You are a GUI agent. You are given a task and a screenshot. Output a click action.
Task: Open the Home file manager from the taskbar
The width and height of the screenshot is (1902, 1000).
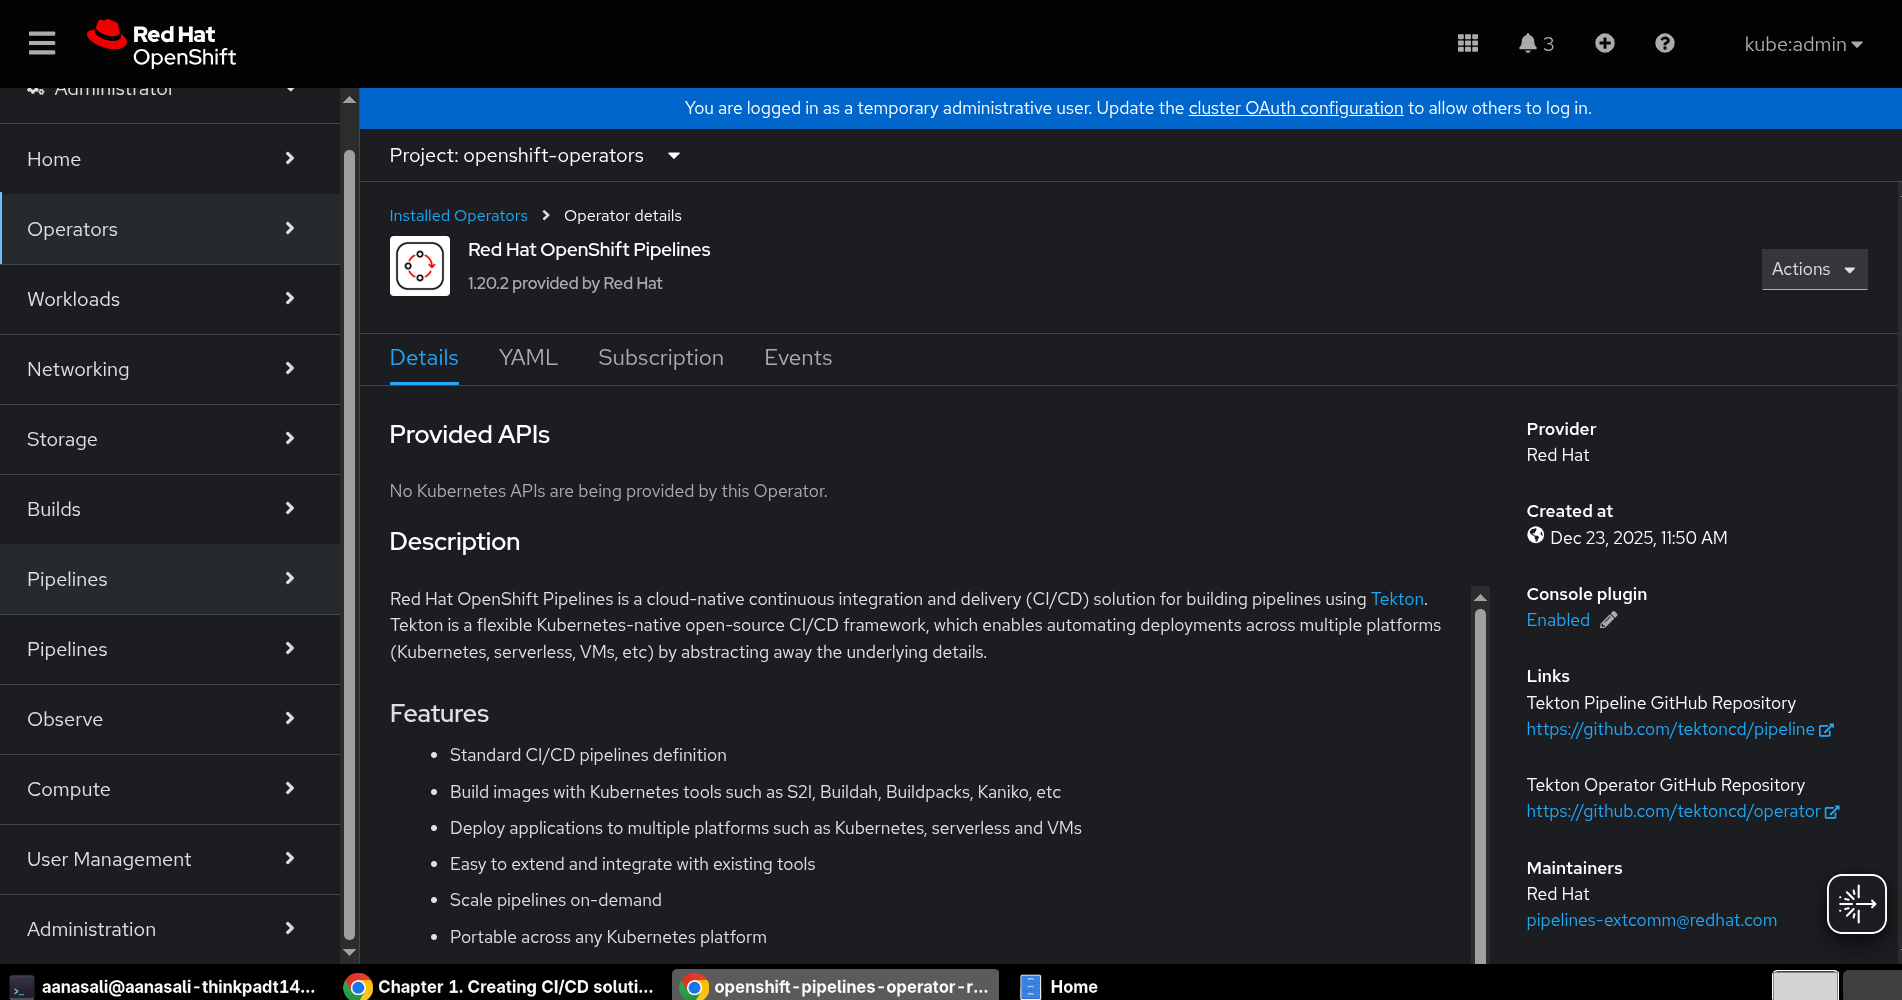[1060, 987]
